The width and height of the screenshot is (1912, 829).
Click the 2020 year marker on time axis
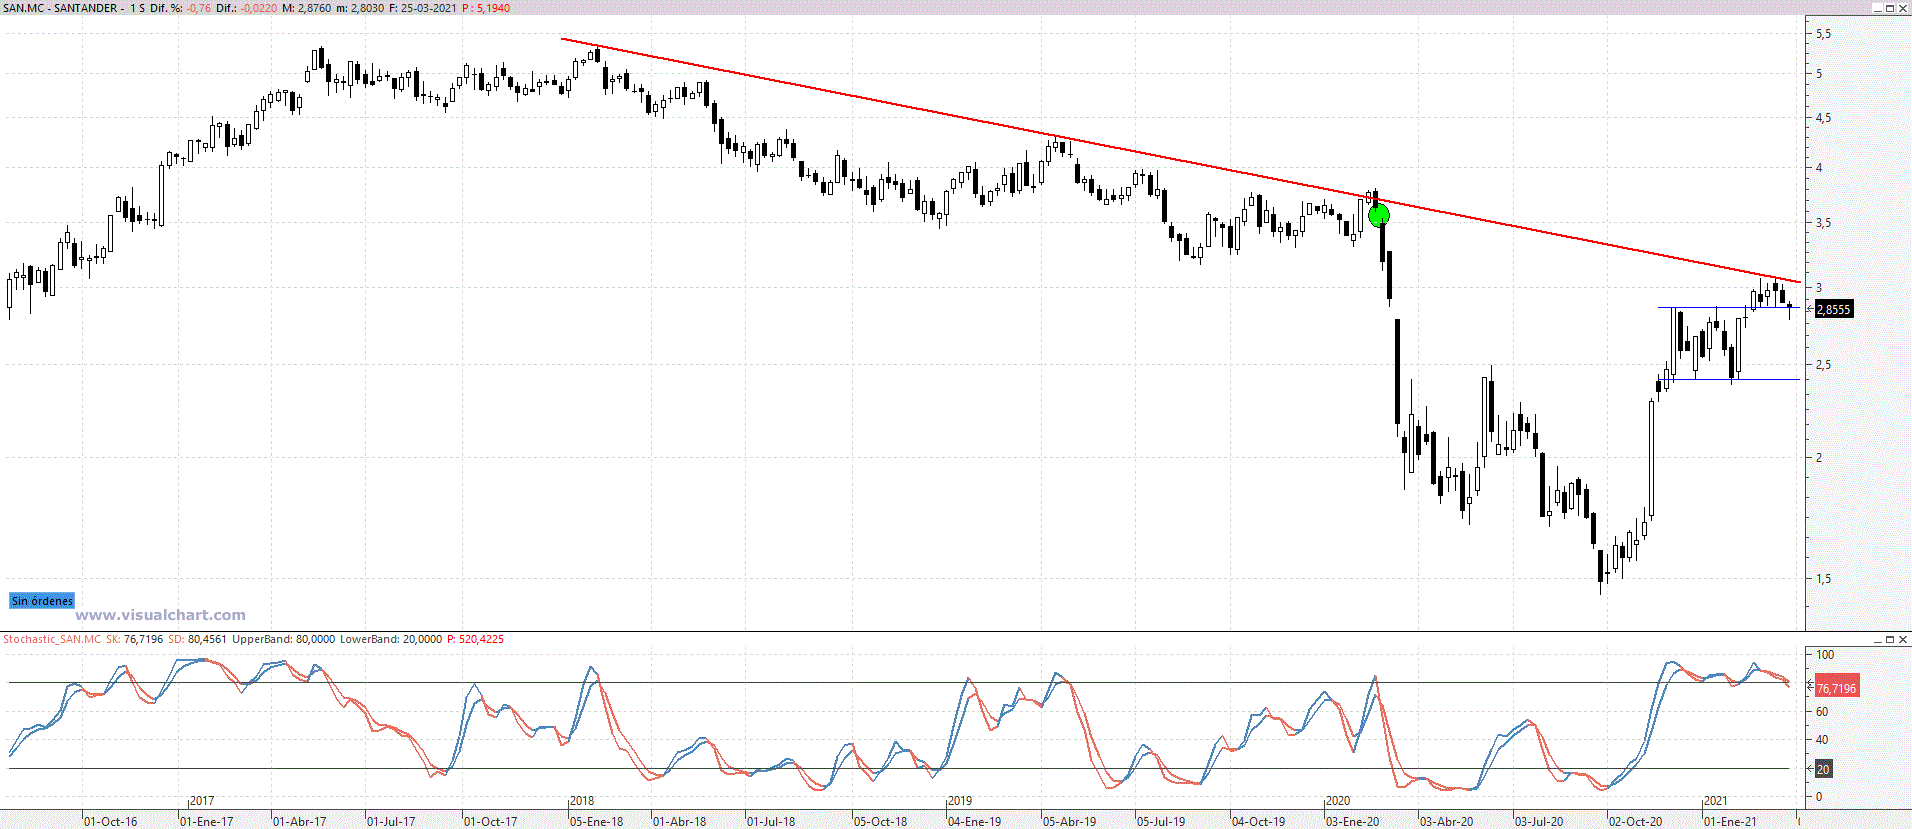(1338, 801)
